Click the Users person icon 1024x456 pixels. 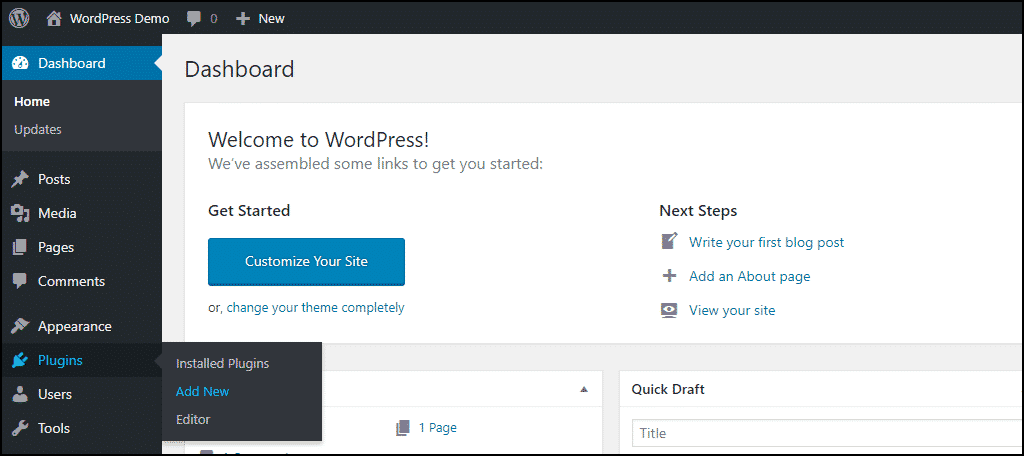[x=21, y=394]
